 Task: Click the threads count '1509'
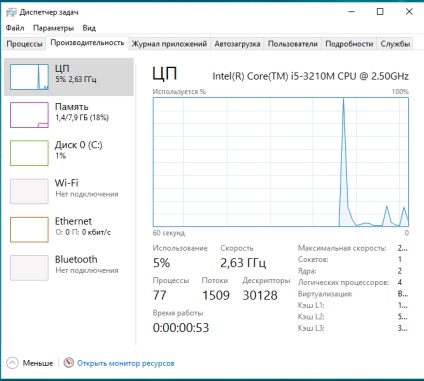216,295
